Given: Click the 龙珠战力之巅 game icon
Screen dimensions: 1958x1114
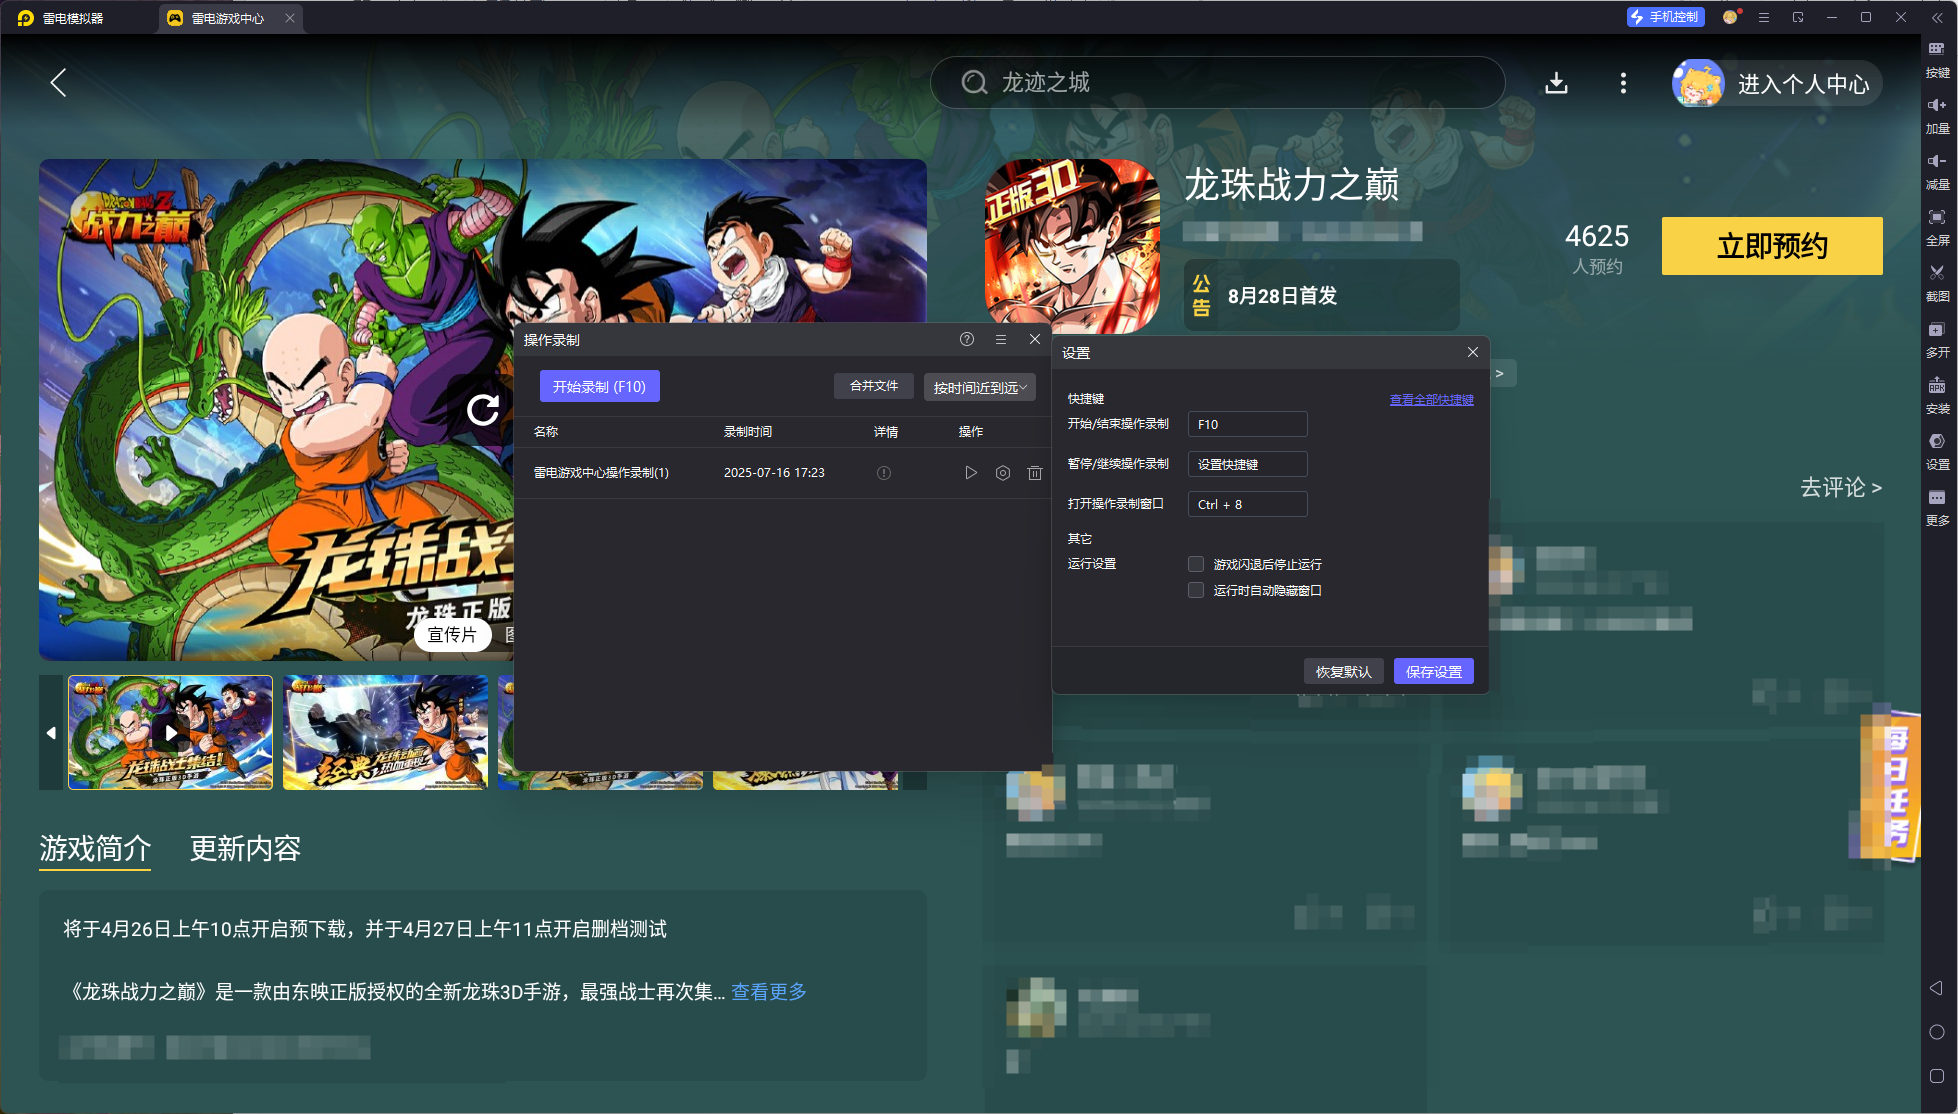Looking at the screenshot, I should coord(1072,245).
